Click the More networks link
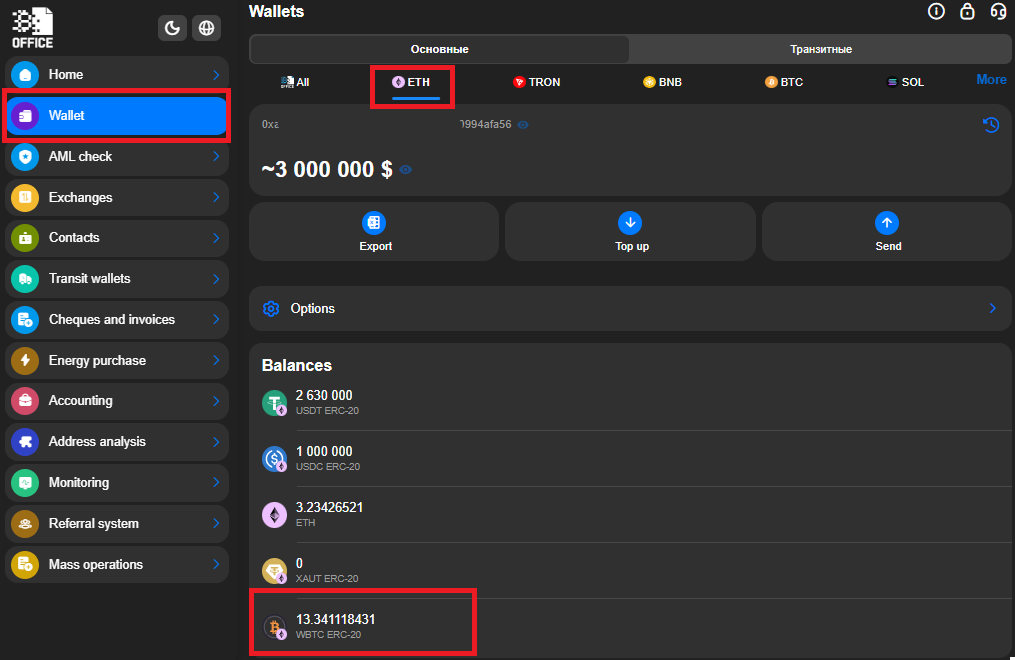Screen dimensions: 1015x660 (991, 80)
